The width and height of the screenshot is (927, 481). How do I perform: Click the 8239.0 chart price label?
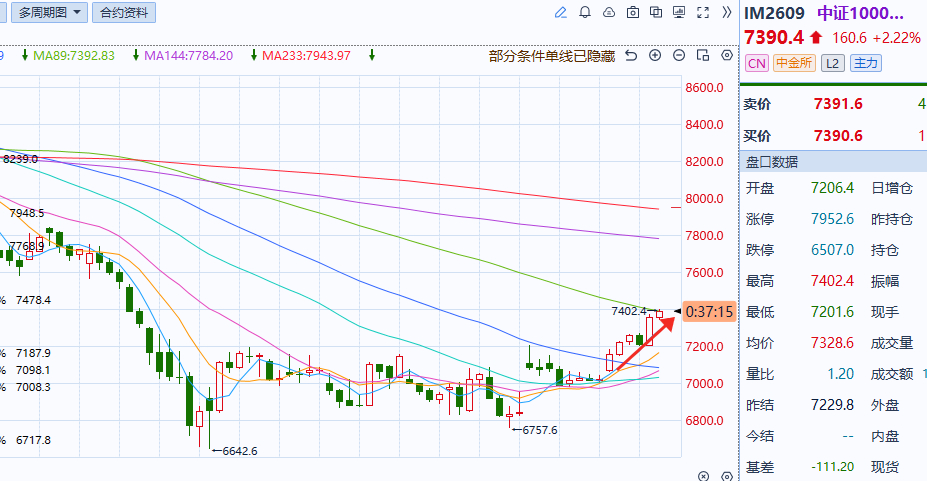tap(20, 159)
